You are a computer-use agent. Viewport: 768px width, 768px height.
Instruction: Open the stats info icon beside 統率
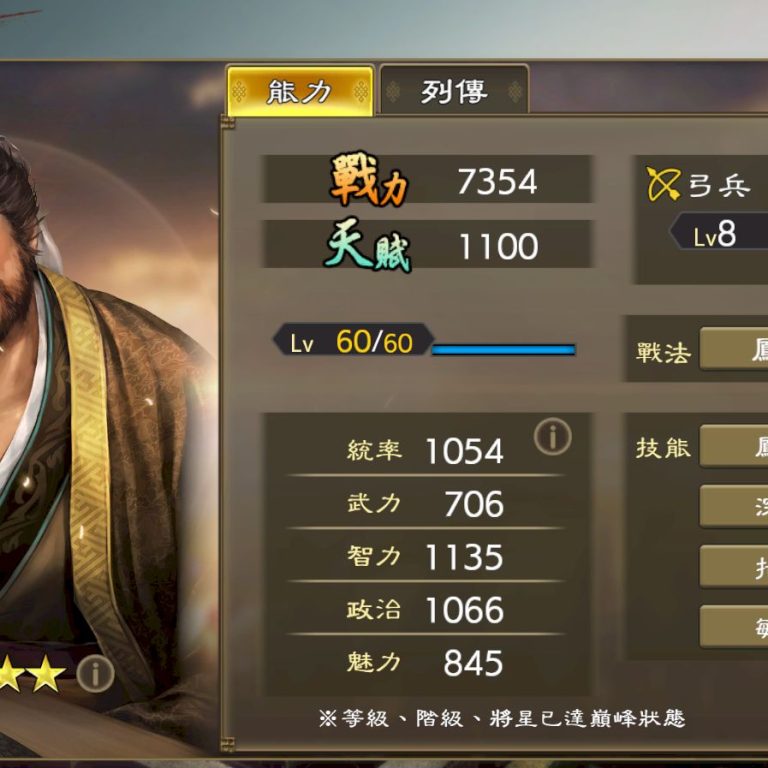(552, 436)
